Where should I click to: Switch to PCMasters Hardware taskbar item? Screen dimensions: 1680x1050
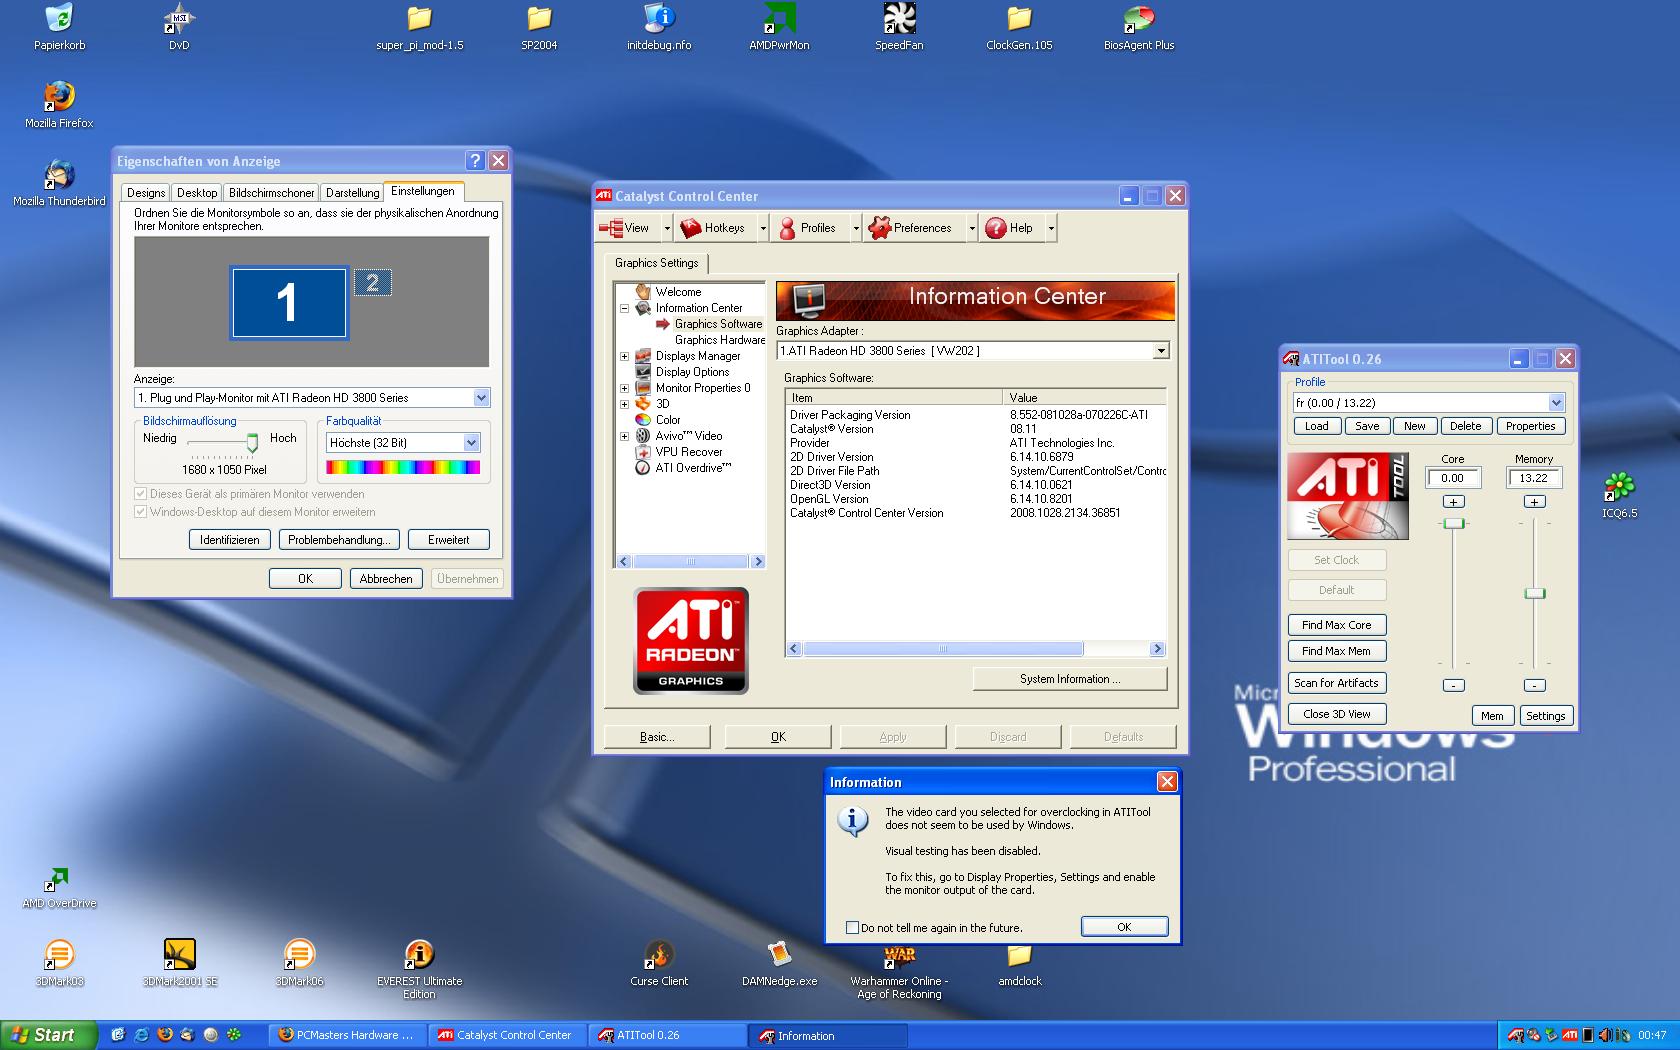(348, 1035)
